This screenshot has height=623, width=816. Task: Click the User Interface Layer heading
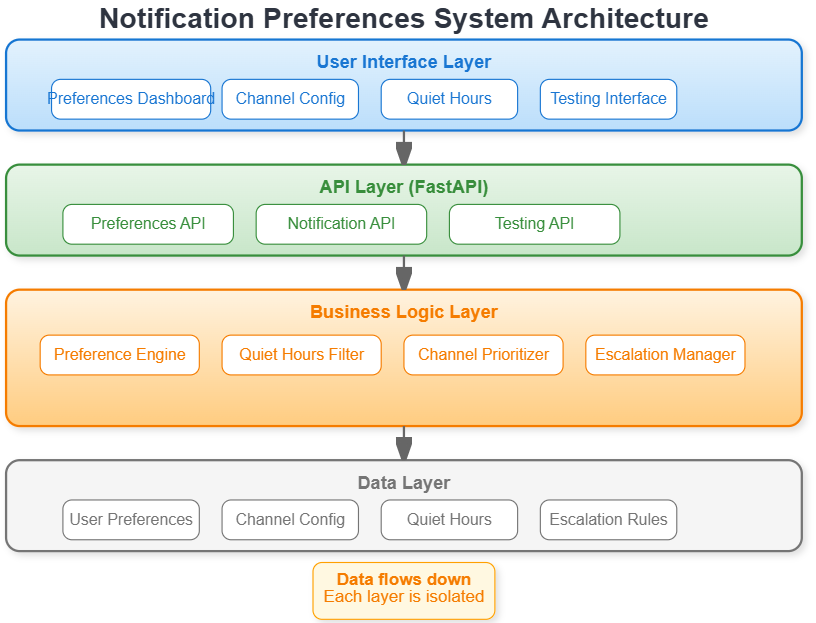[x=404, y=62]
